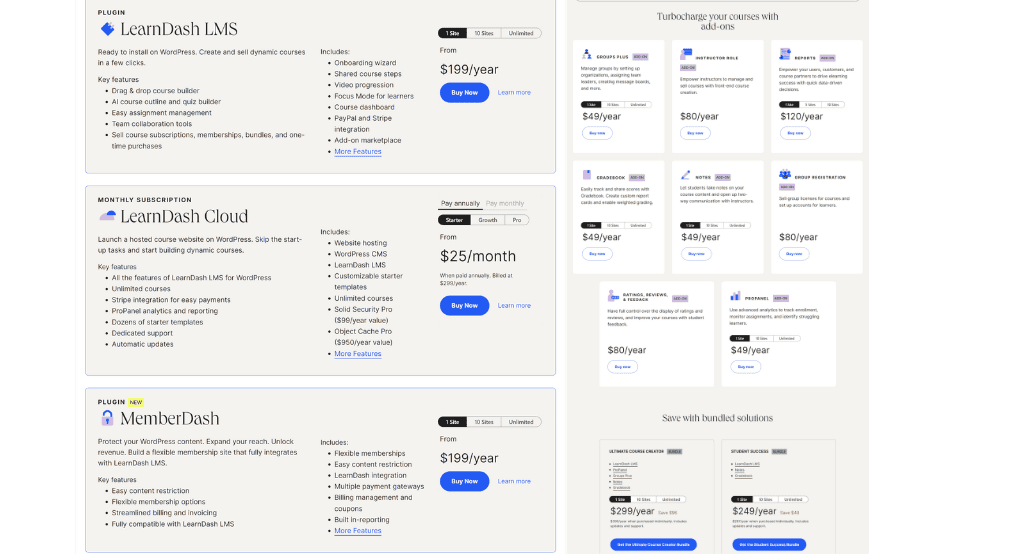Buy LearnDash LMS with Buy Now
Screen dimensions: 1024x554
coord(464,93)
